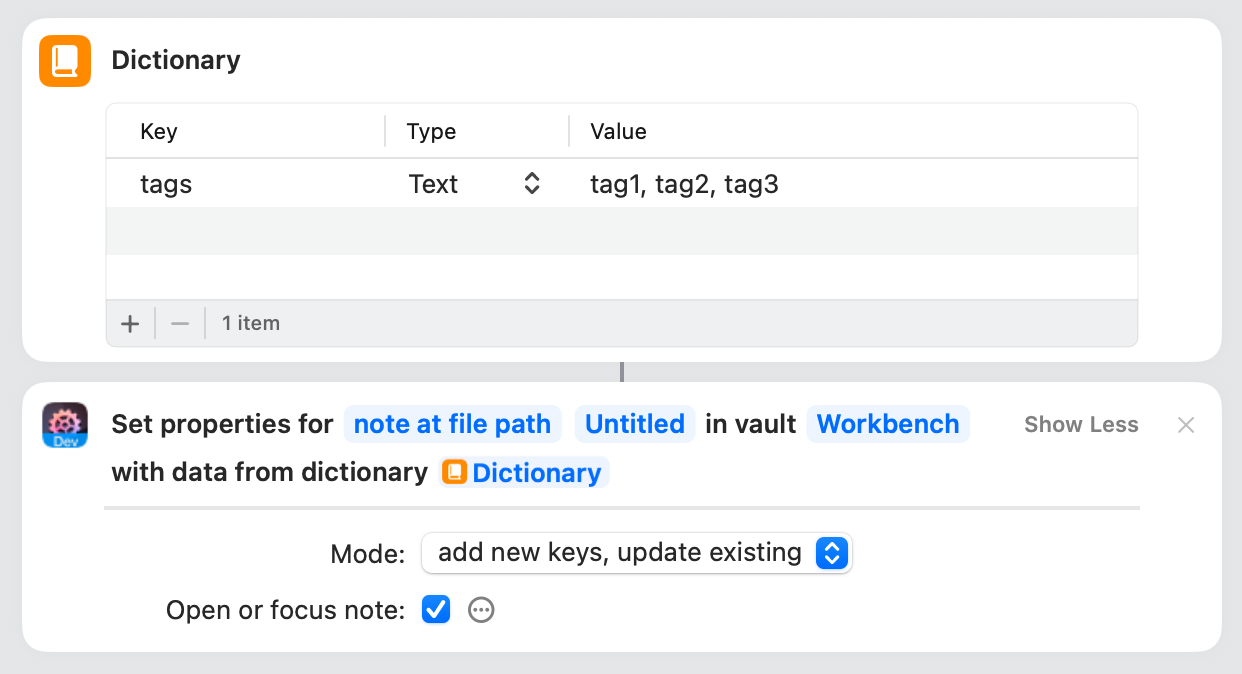
Task: Edit the Untitled file path field
Action: 634,425
